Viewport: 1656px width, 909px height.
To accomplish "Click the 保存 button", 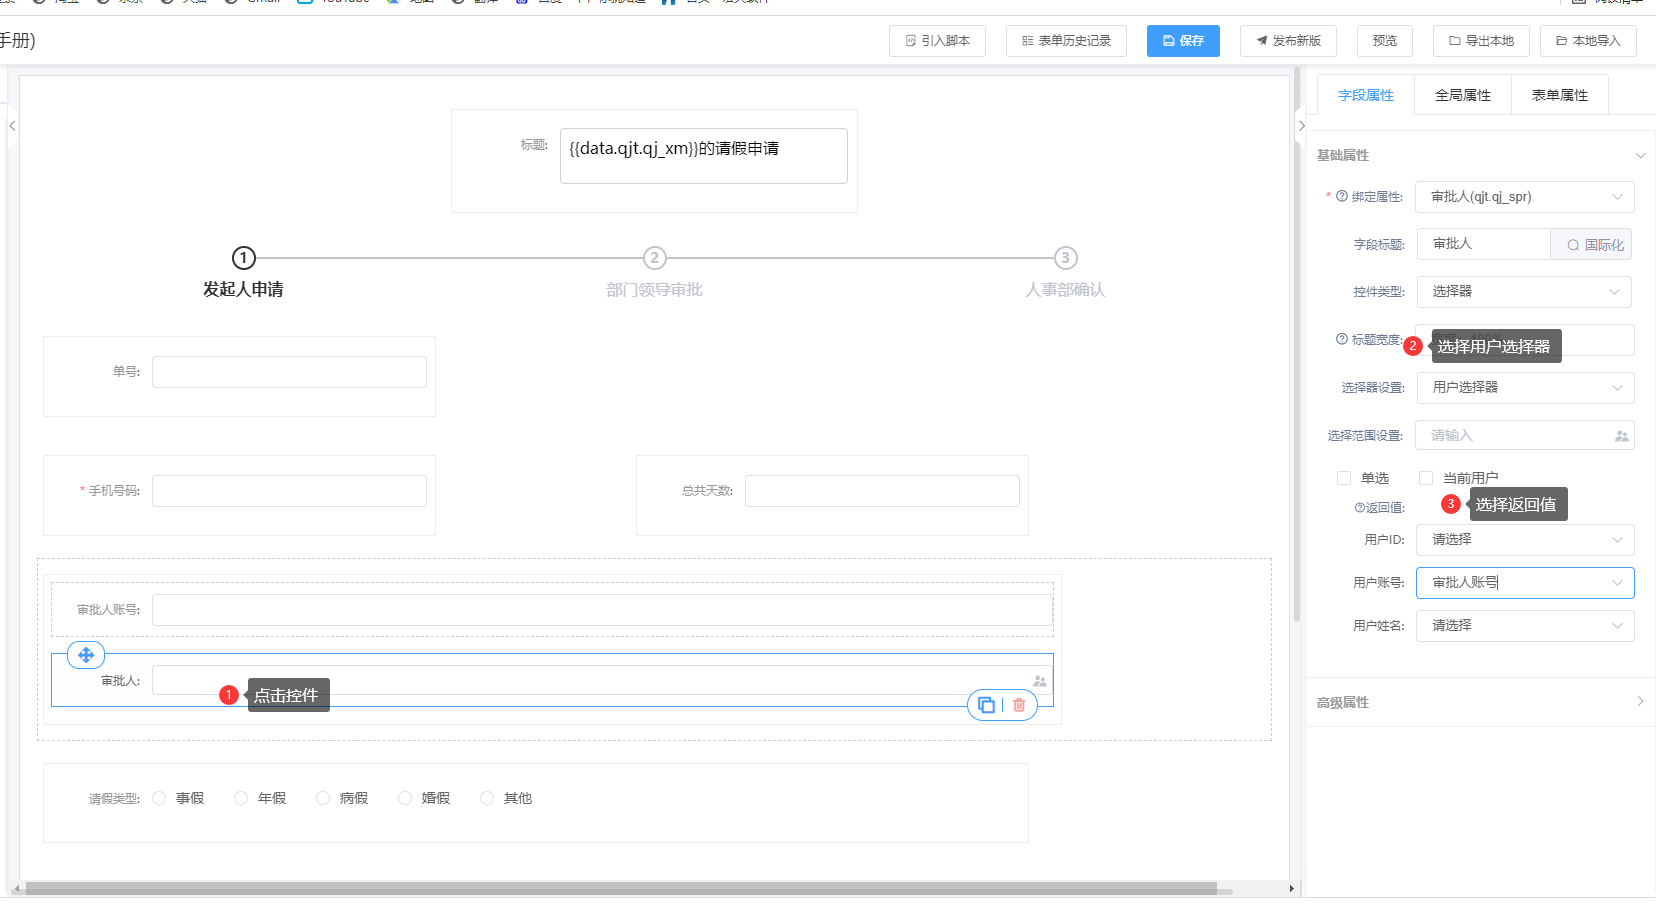I will pos(1183,41).
